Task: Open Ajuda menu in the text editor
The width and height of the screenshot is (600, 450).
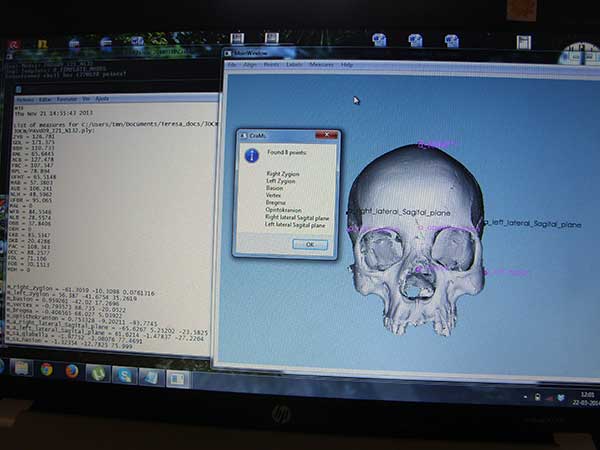Action: click(102, 100)
